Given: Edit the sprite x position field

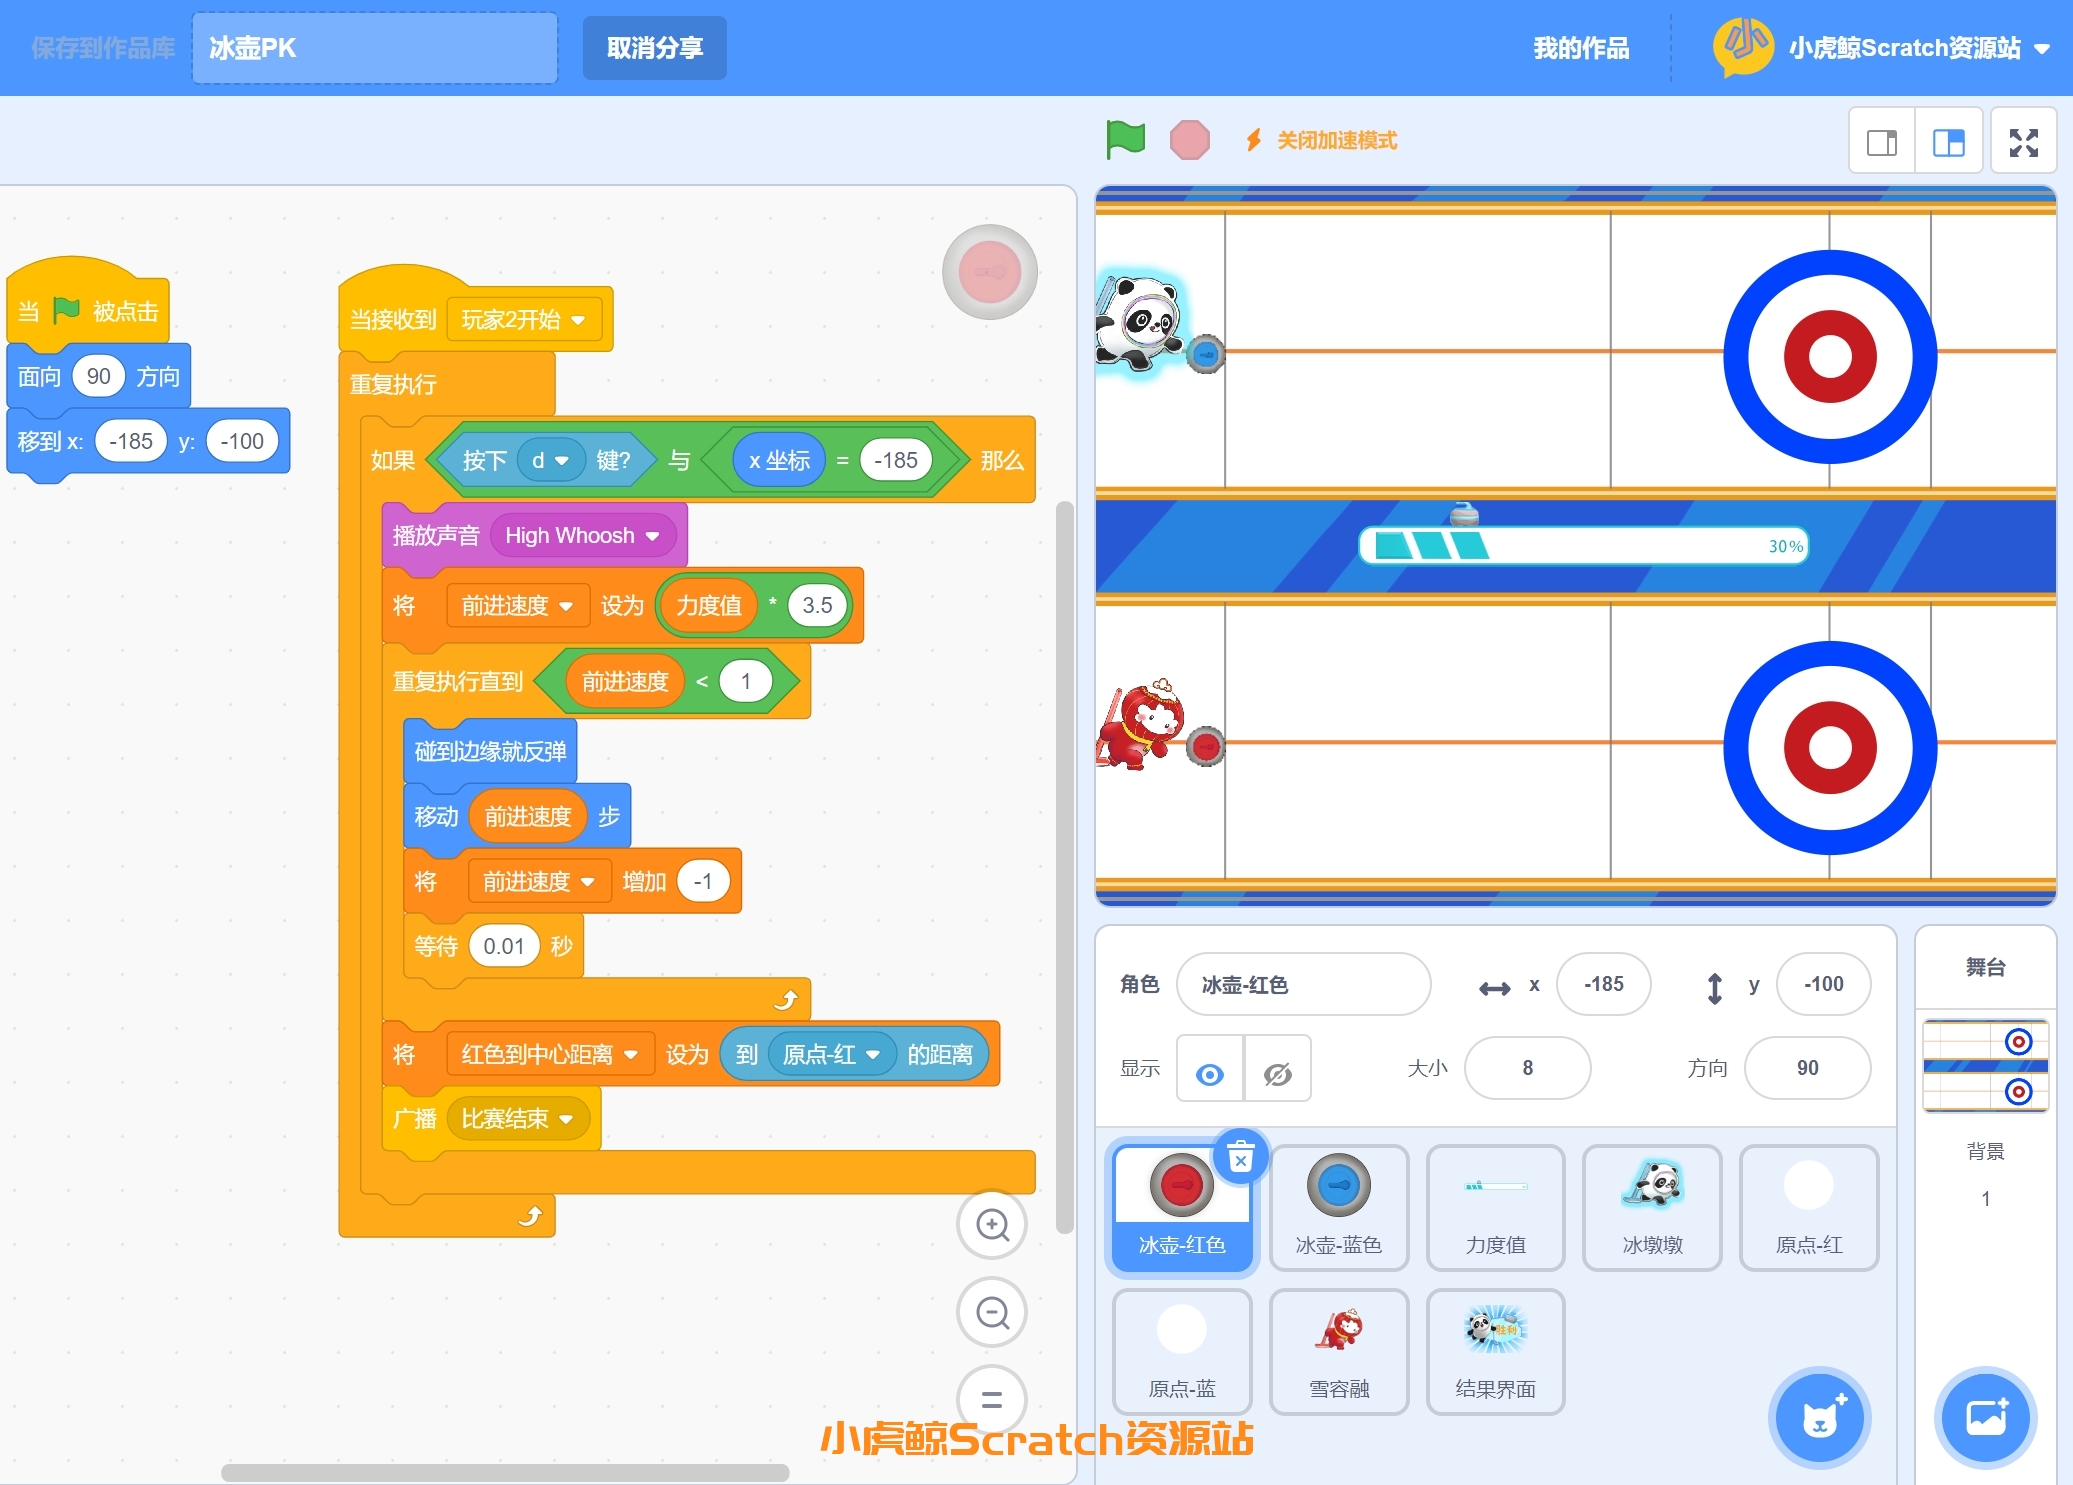Looking at the screenshot, I should pyautogui.click(x=1603, y=984).
